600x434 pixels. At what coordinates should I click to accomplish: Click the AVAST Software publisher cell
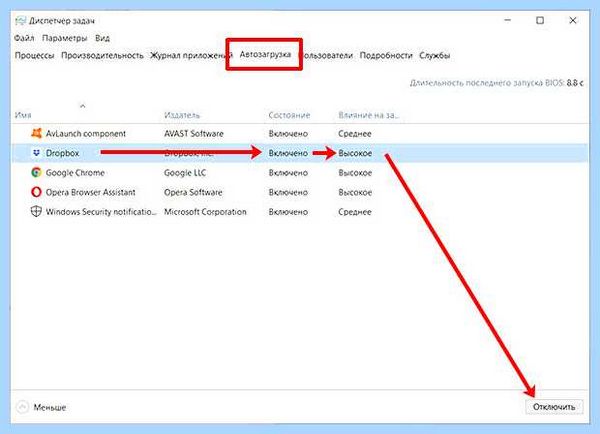(x=194, y=134)
